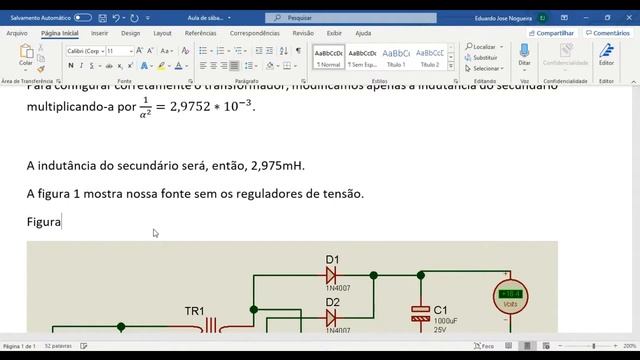Open the Ajuda tab
Image resolution: width=640 pixels, height=360 pixels.
click(x=363, y=33)
